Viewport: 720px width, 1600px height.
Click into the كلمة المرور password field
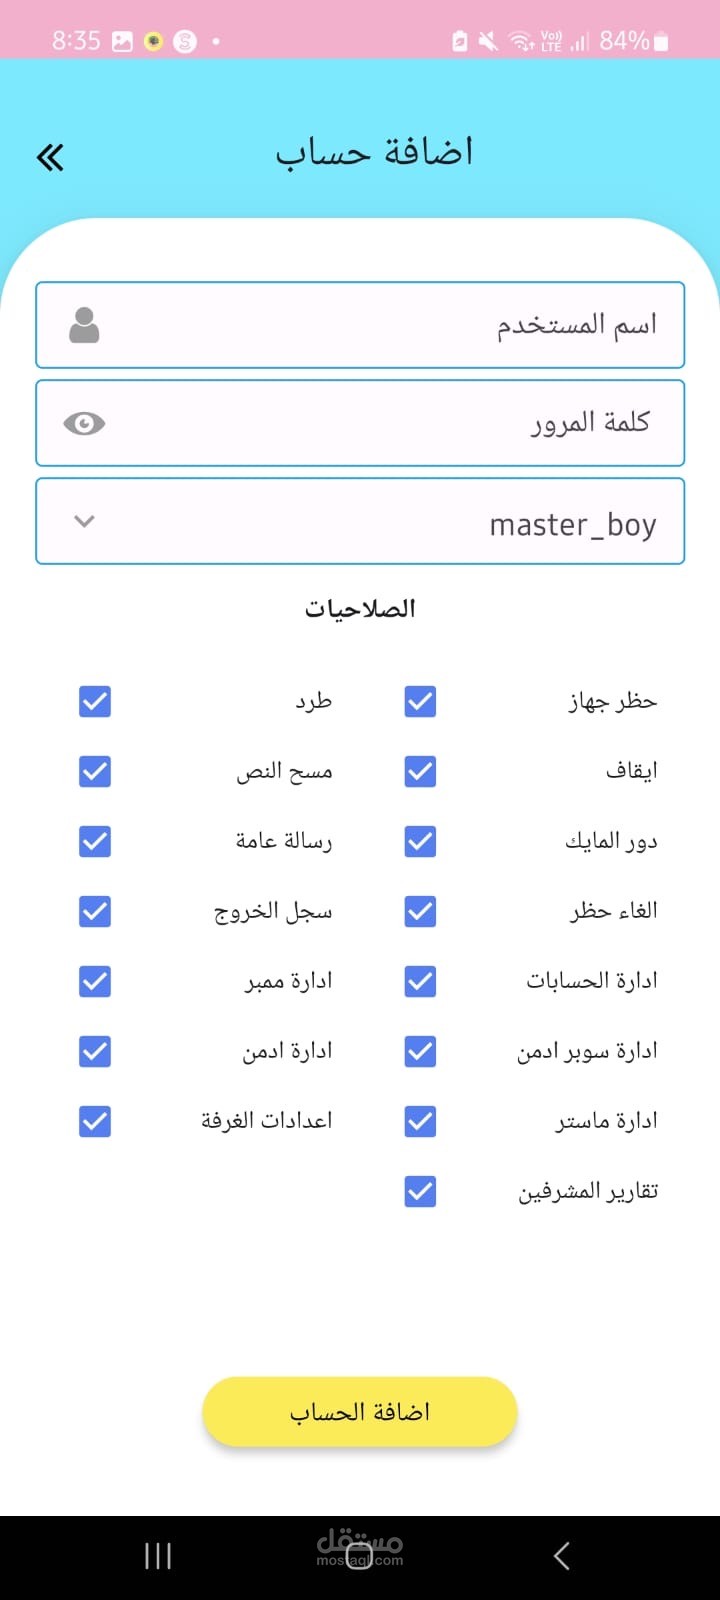click(400, 423)
